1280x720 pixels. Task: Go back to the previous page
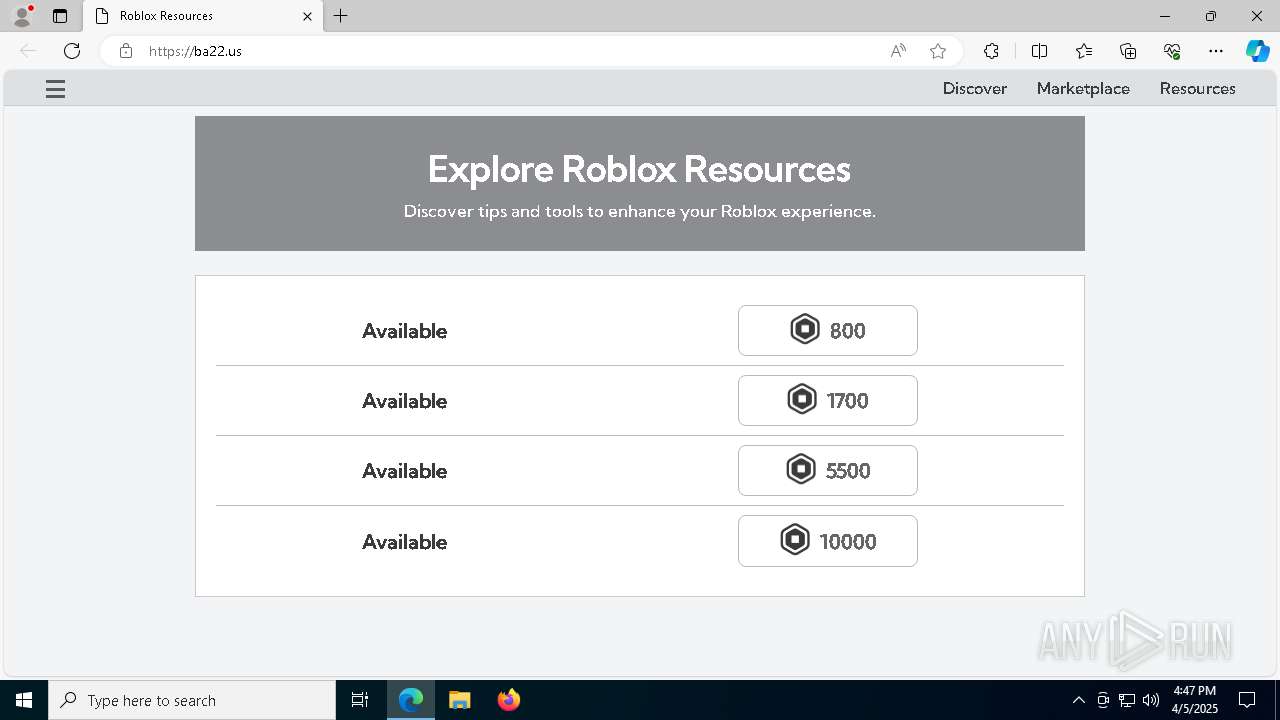pos(28,51)
